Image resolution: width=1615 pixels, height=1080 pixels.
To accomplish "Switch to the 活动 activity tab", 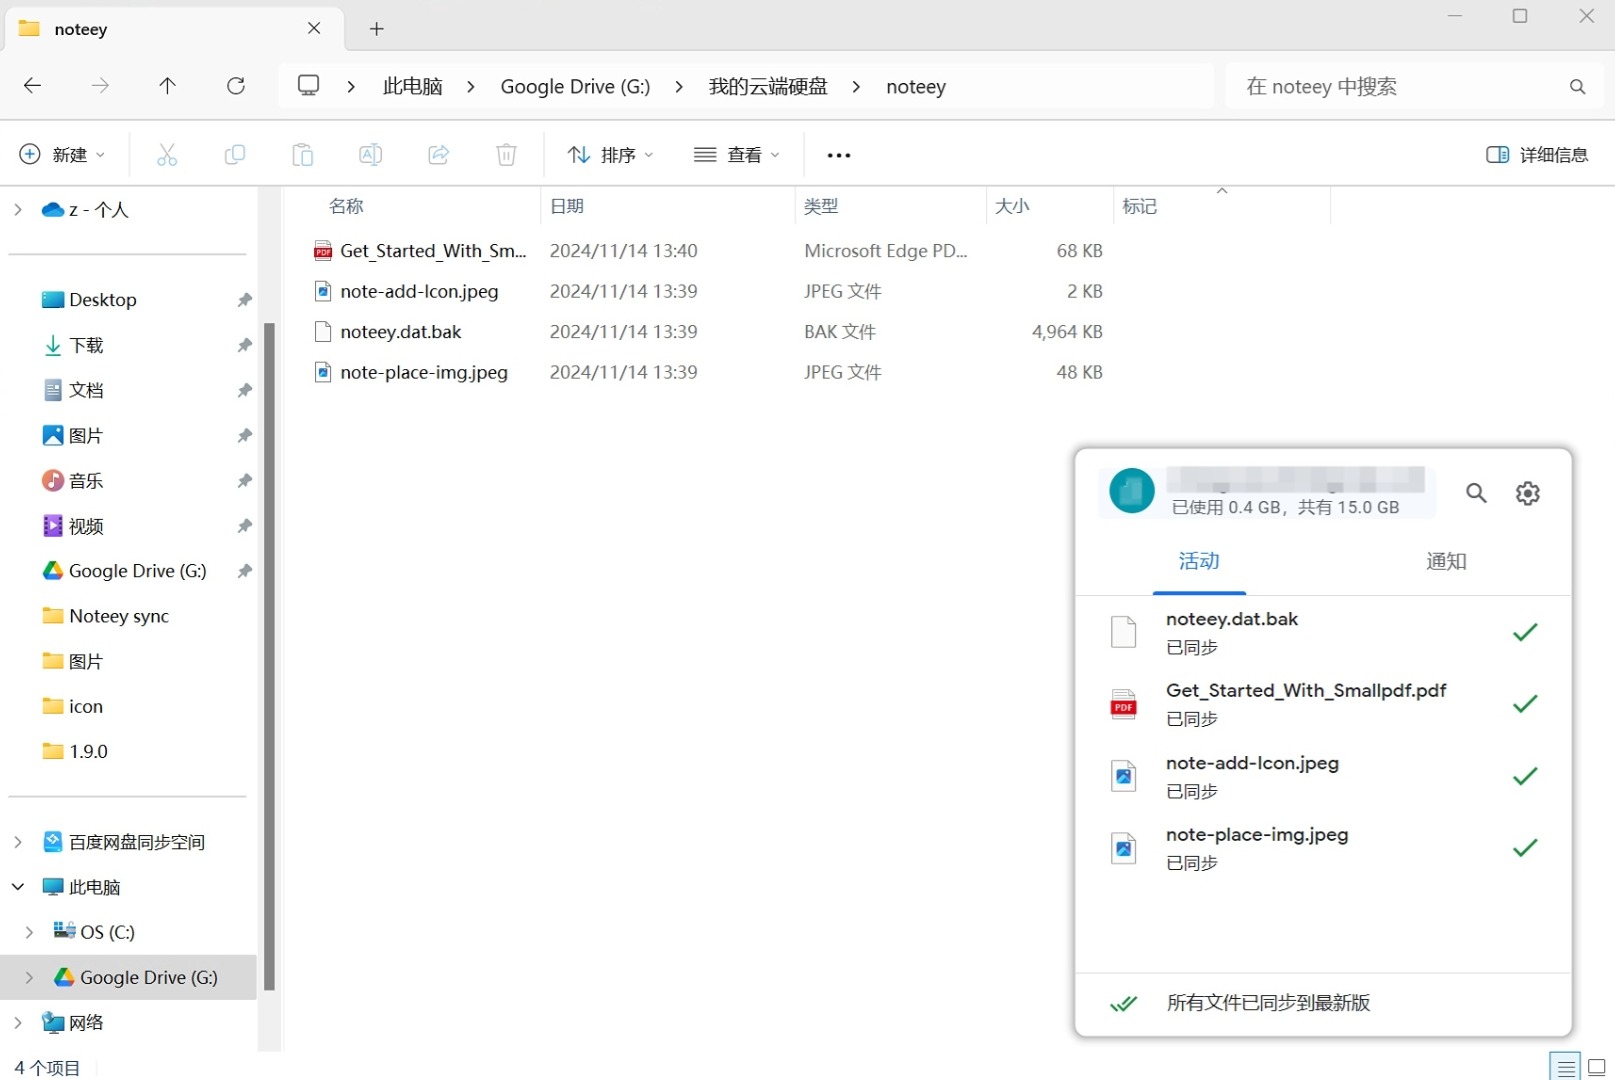I will pyautogui.click(x=1199, y=561).
